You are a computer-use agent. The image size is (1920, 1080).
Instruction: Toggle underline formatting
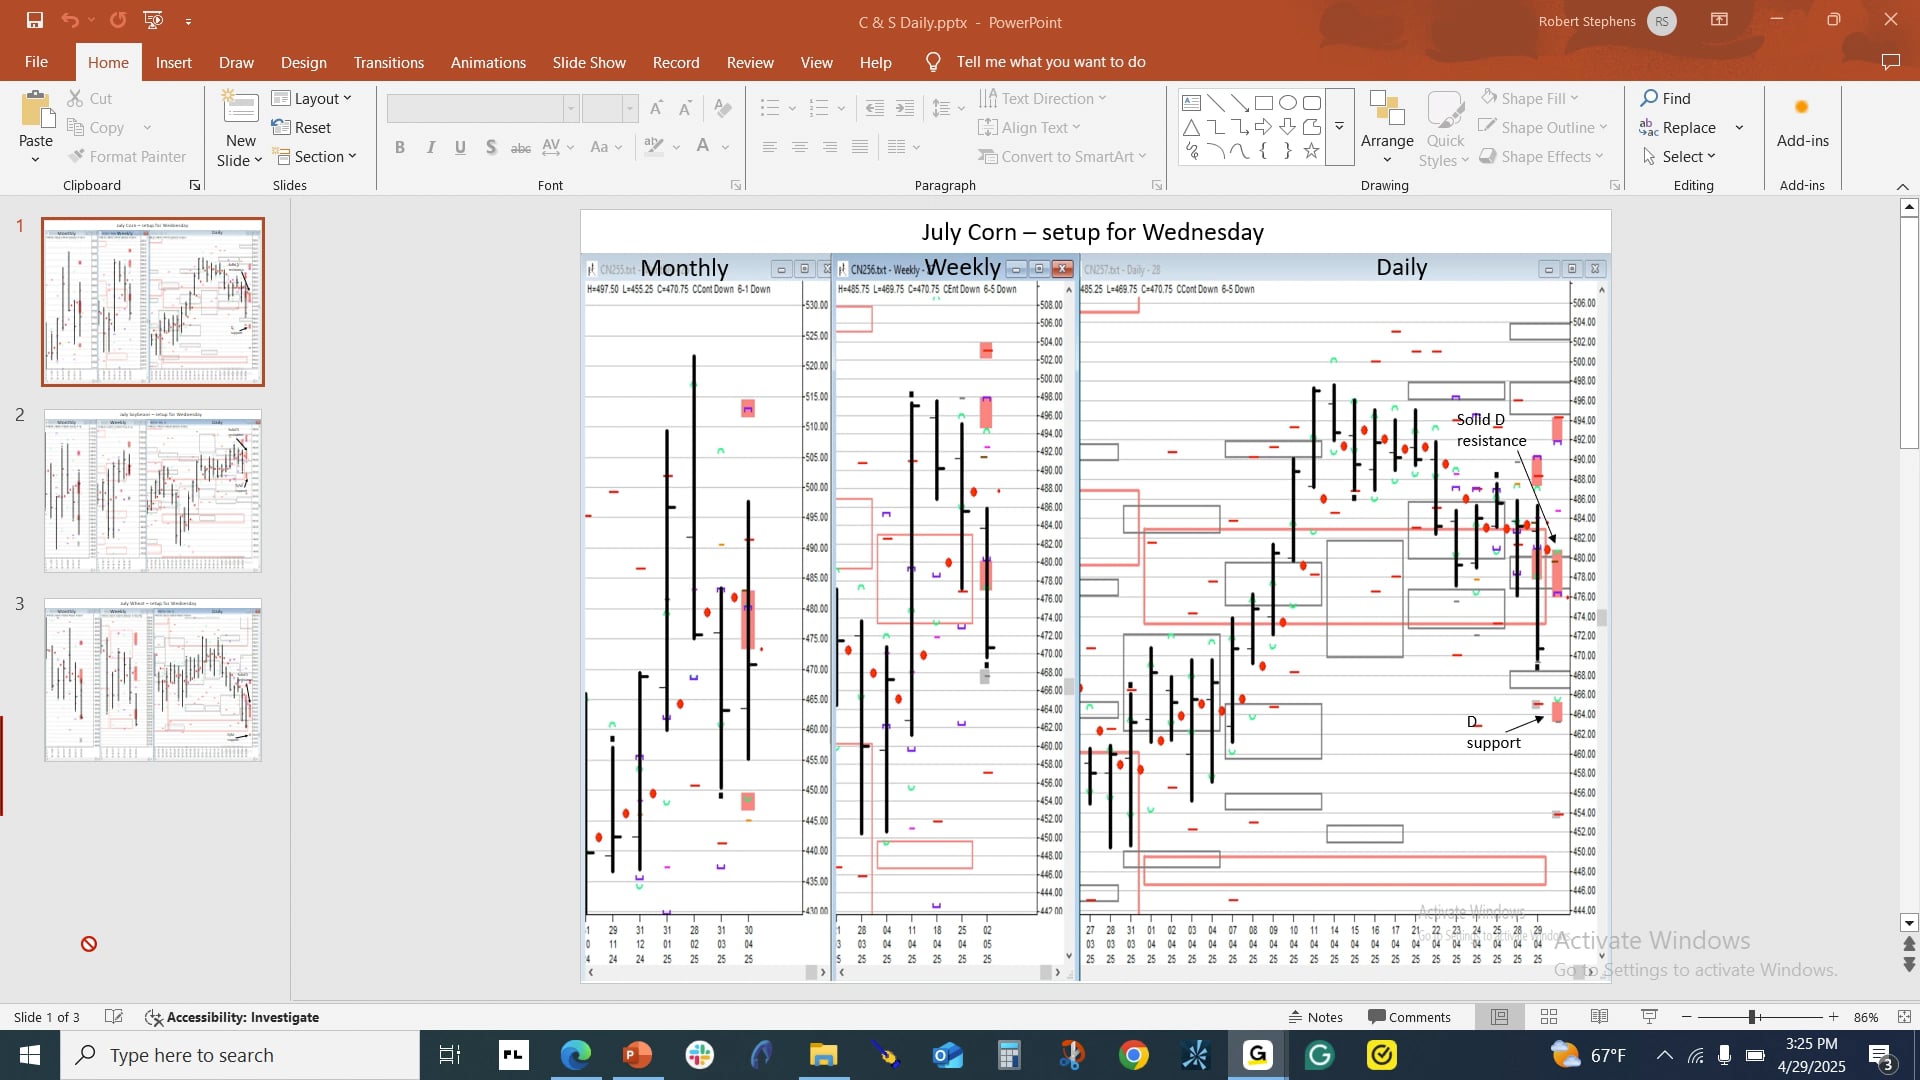[x=460, y=147]
